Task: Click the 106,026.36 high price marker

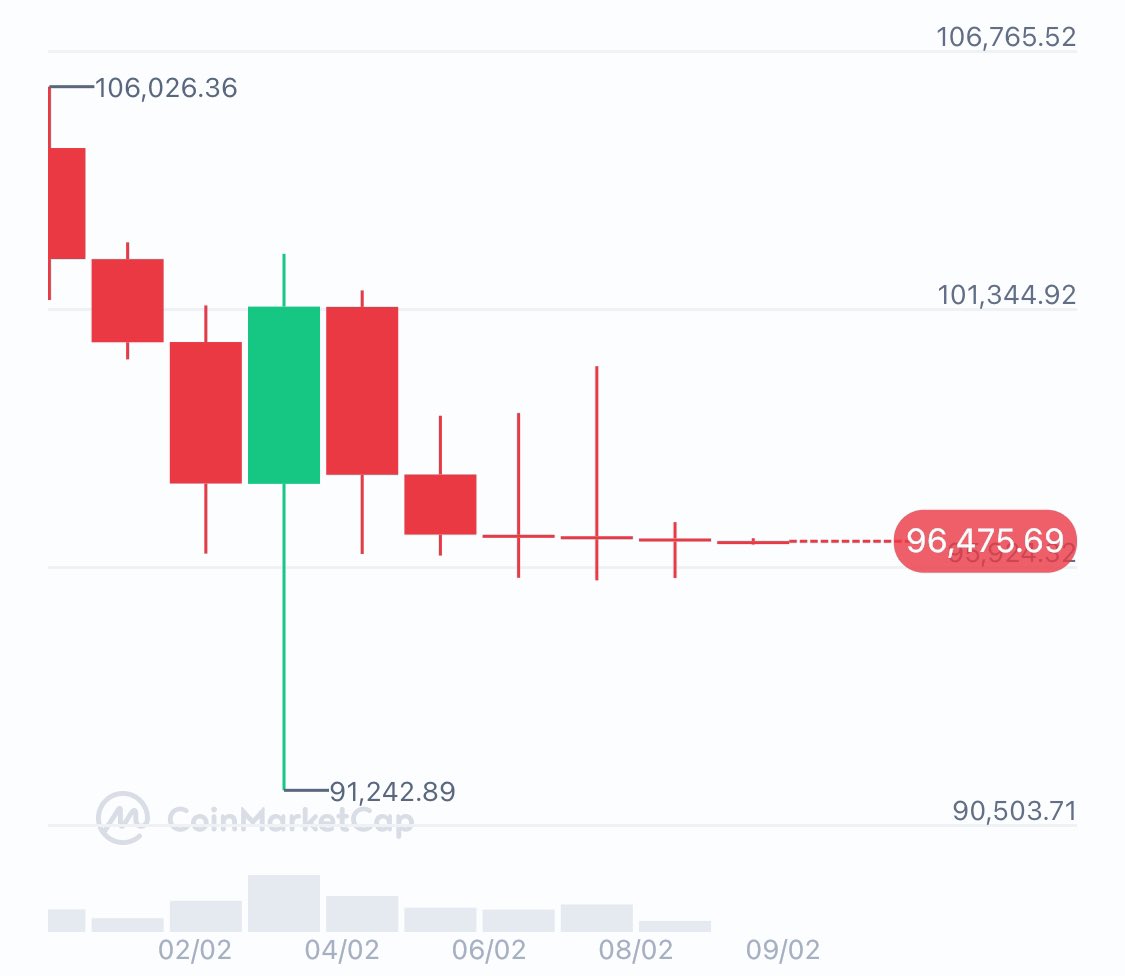Action: (x=166, y=88)
